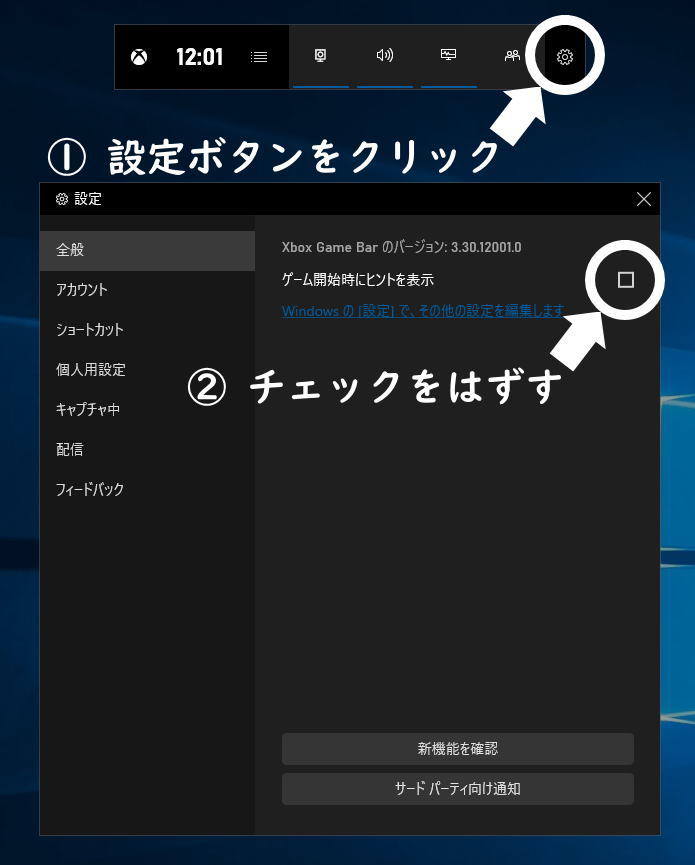
Task: Open Game Bar settings gear icon
Action: [564, 56]
